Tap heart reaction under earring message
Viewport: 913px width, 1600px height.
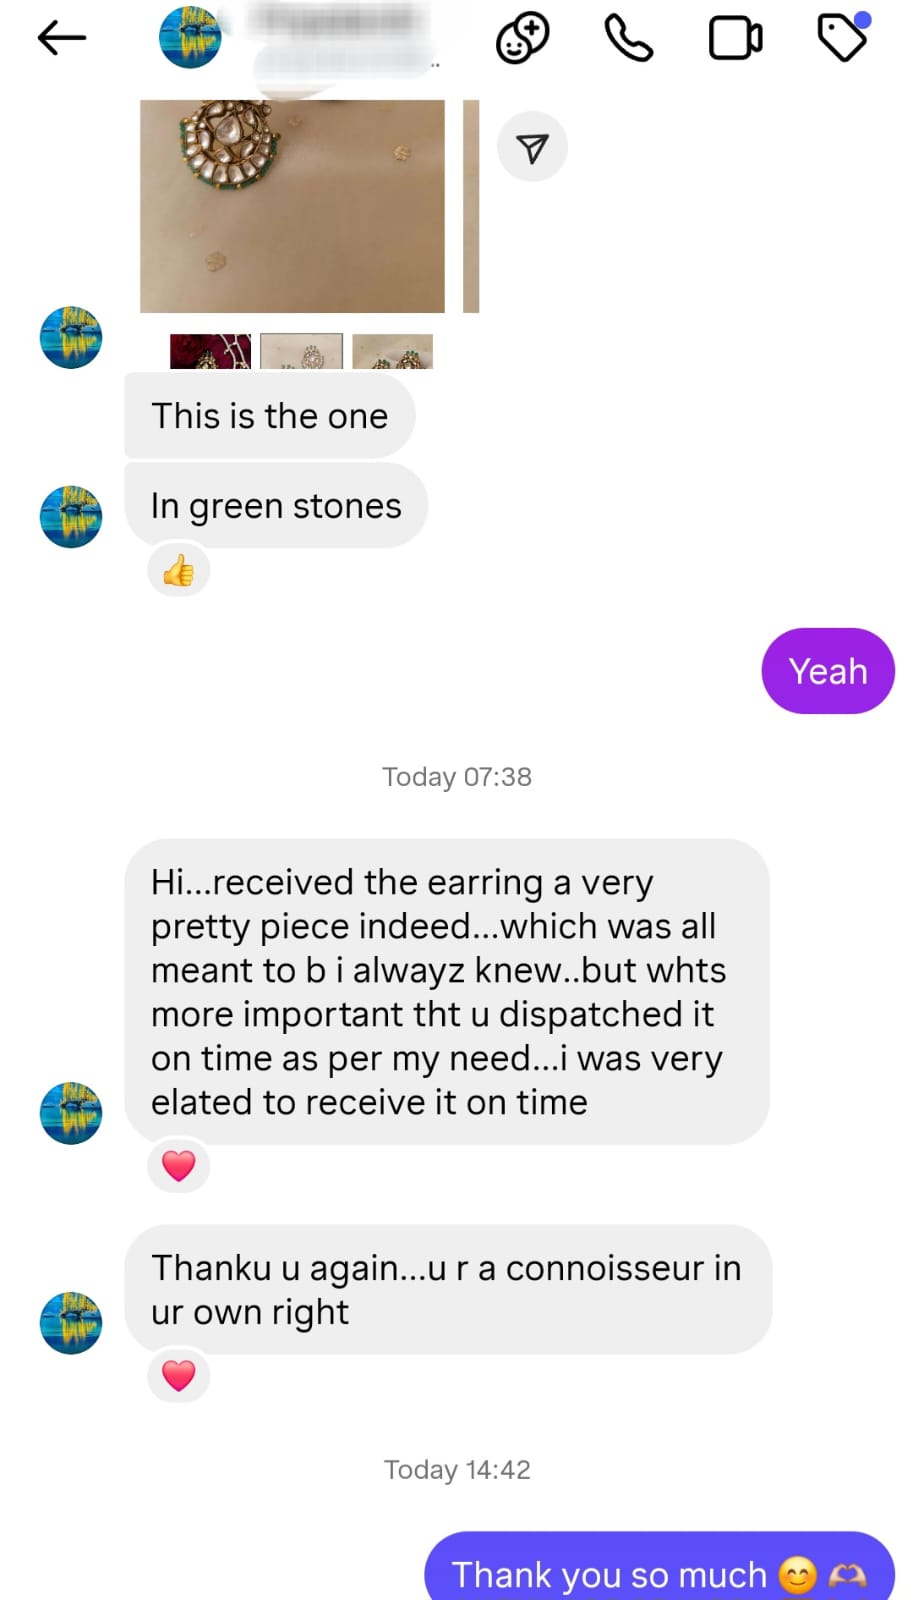(x=179, y=1165)
